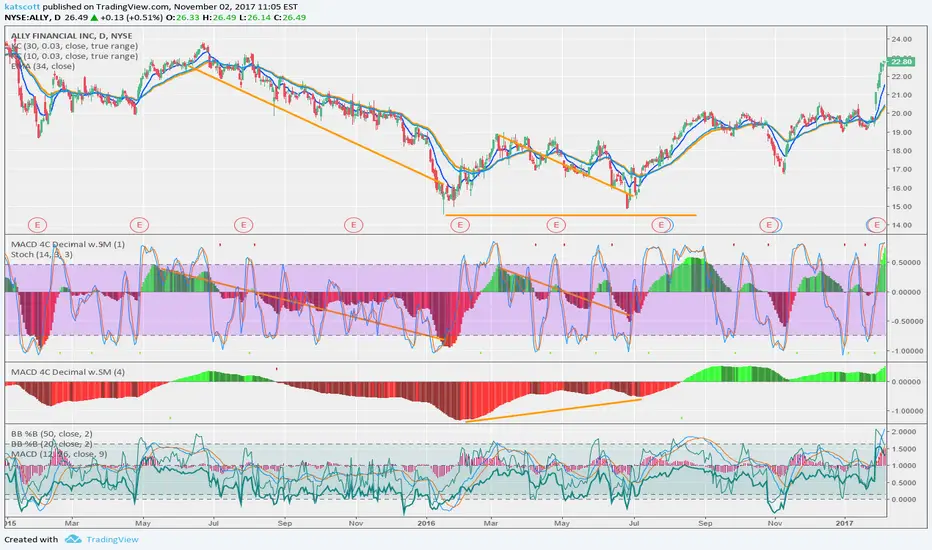Select the earnings E marker after July 2016
Viewport: 932px width, 550px height.
pyautogui.click(x=661, y=225)
